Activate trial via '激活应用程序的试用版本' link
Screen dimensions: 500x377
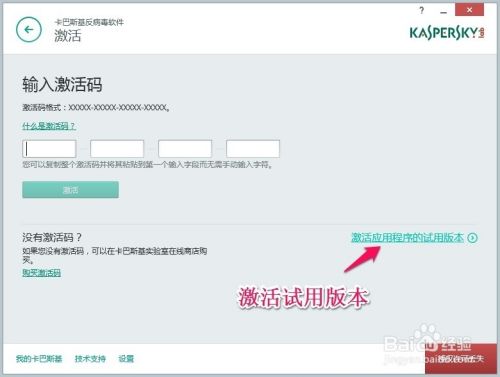[x=407, y=238]
